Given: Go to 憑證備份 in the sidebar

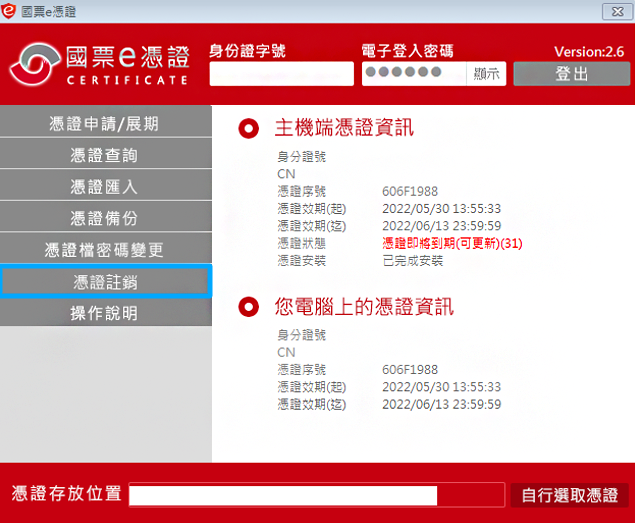Looking at the screenshot, I should tap(105, 218).
